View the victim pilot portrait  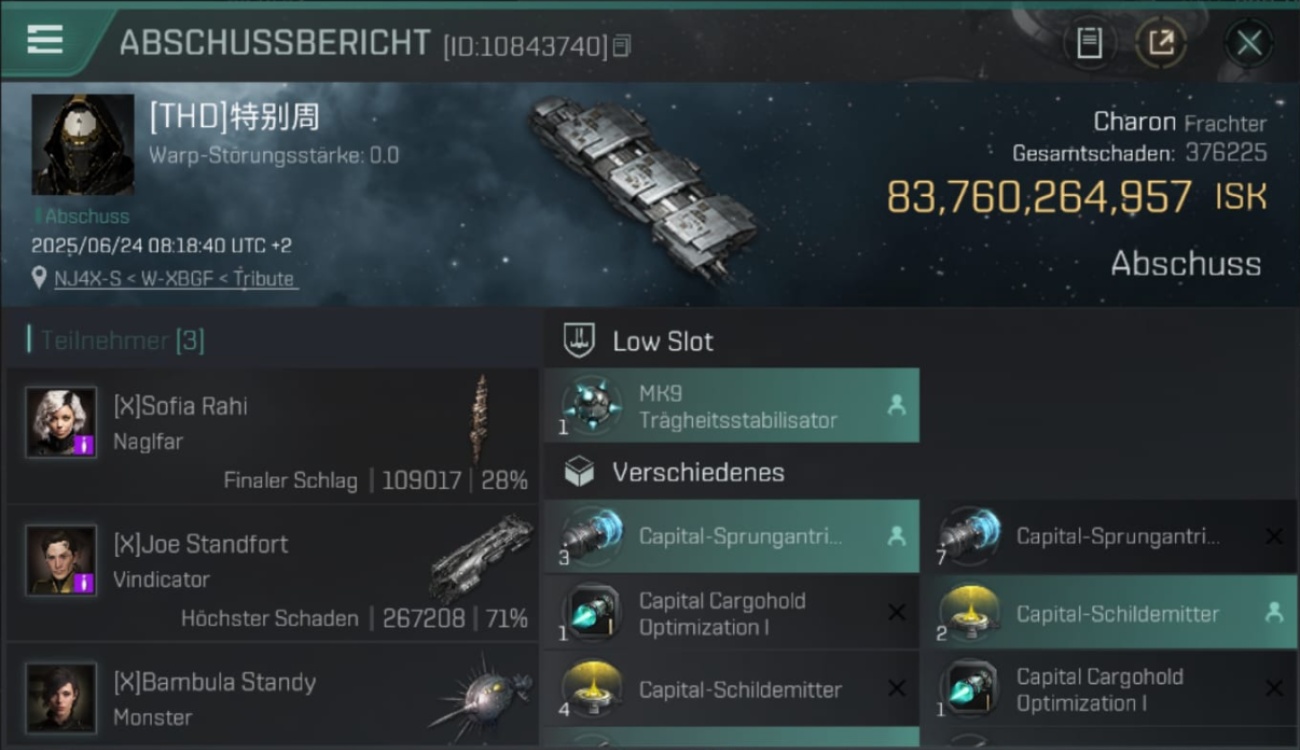tap(83, 145)
